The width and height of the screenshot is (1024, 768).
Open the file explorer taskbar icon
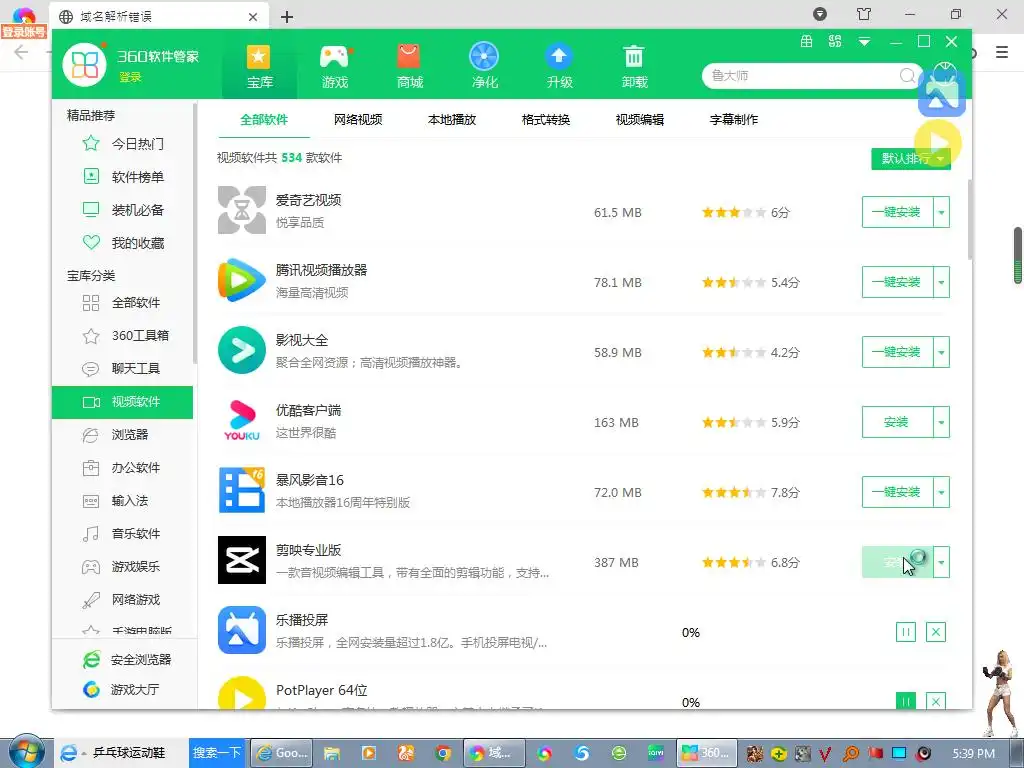pyautogui.click(x=332, y=754)
